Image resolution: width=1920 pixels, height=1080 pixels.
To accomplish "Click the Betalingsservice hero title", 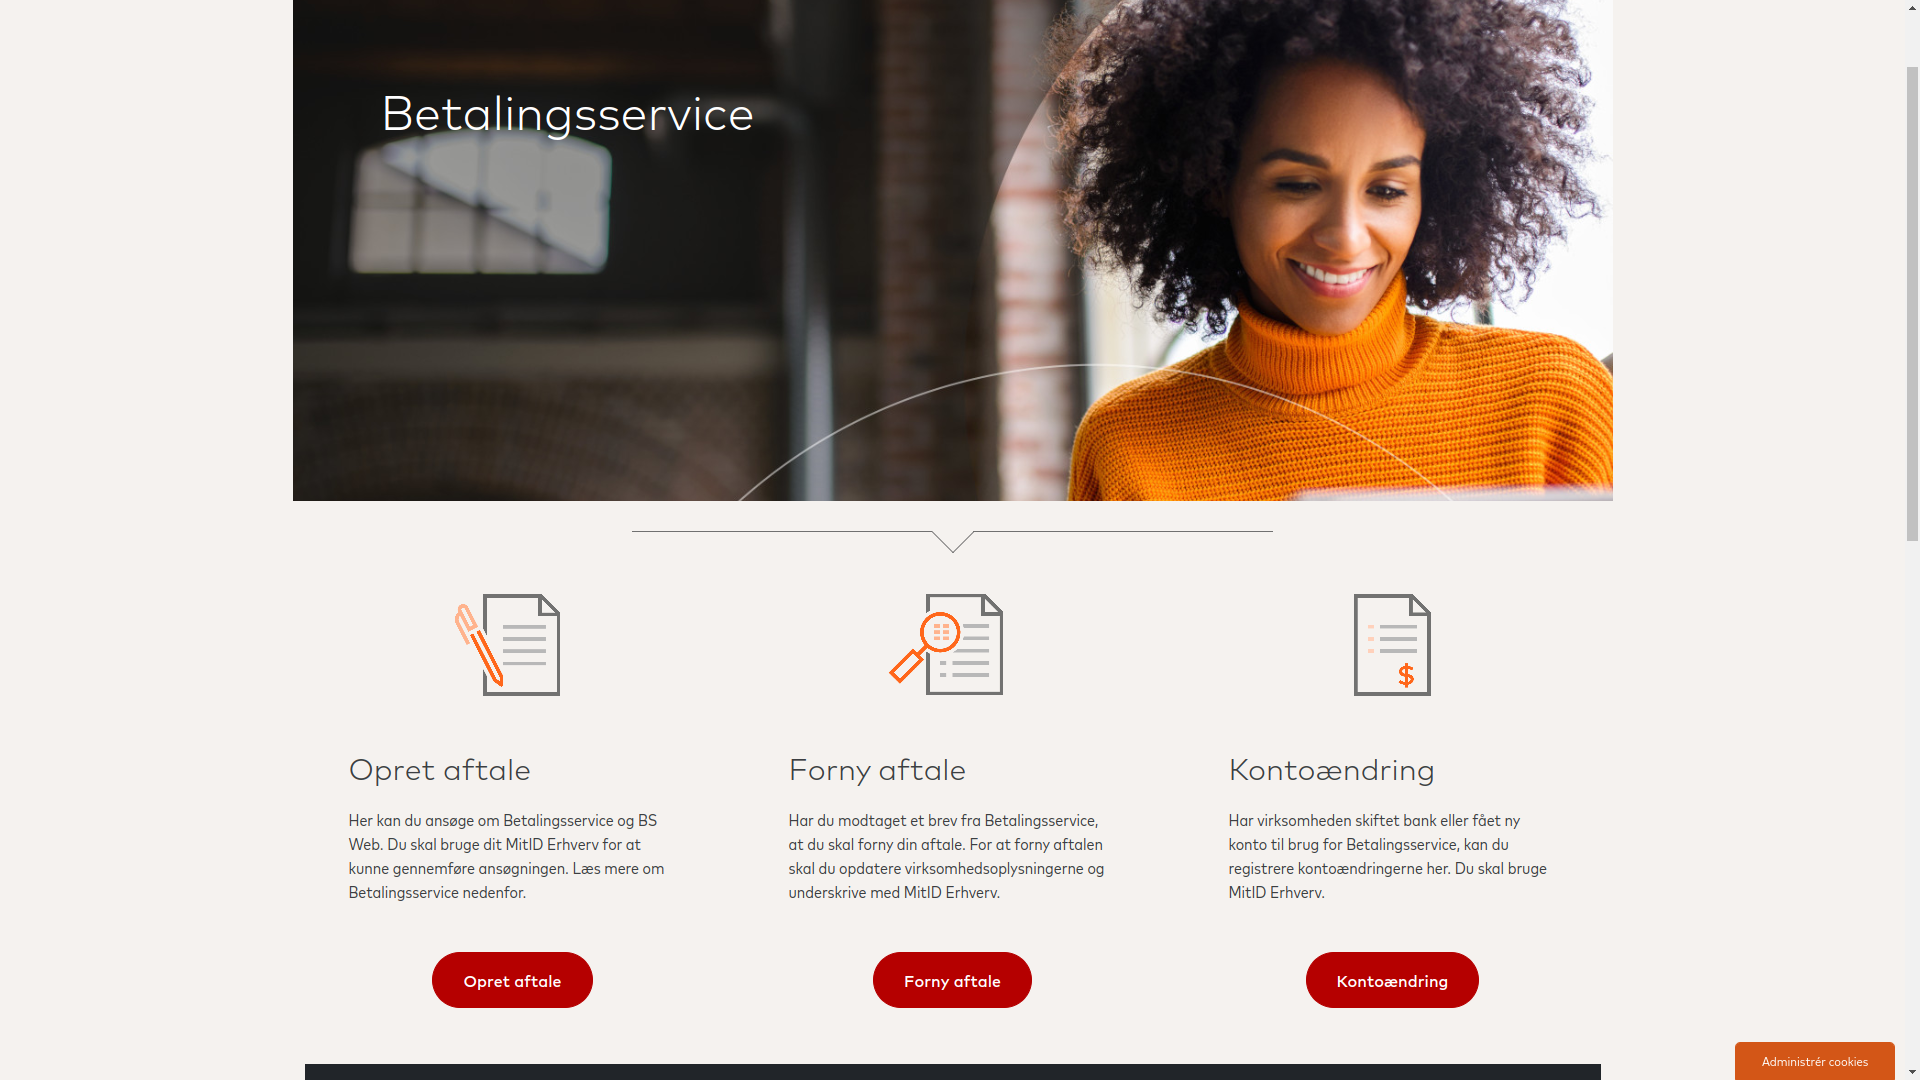I will pos(567,113).
